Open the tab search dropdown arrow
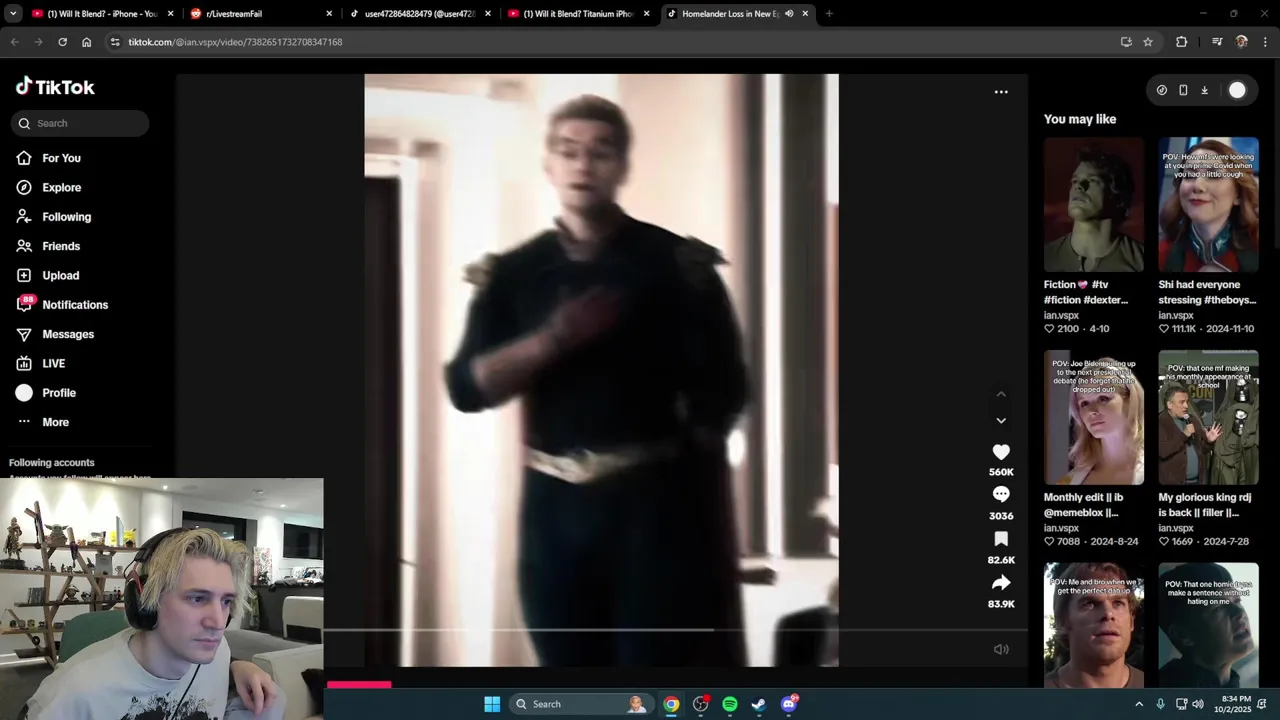This screenshot has height=720, width=1280. [12, 14]
